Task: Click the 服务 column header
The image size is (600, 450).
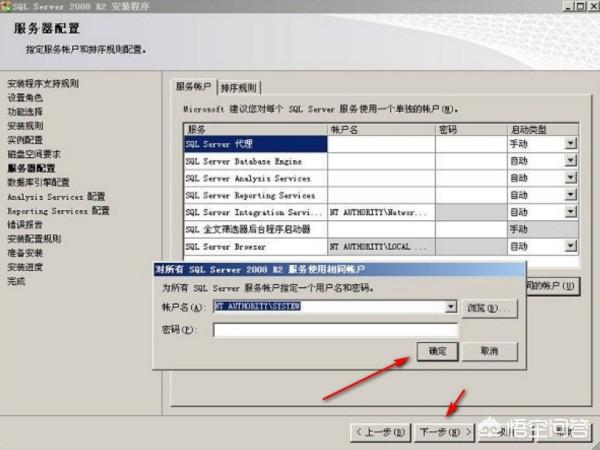Action: tap(256, 129)
